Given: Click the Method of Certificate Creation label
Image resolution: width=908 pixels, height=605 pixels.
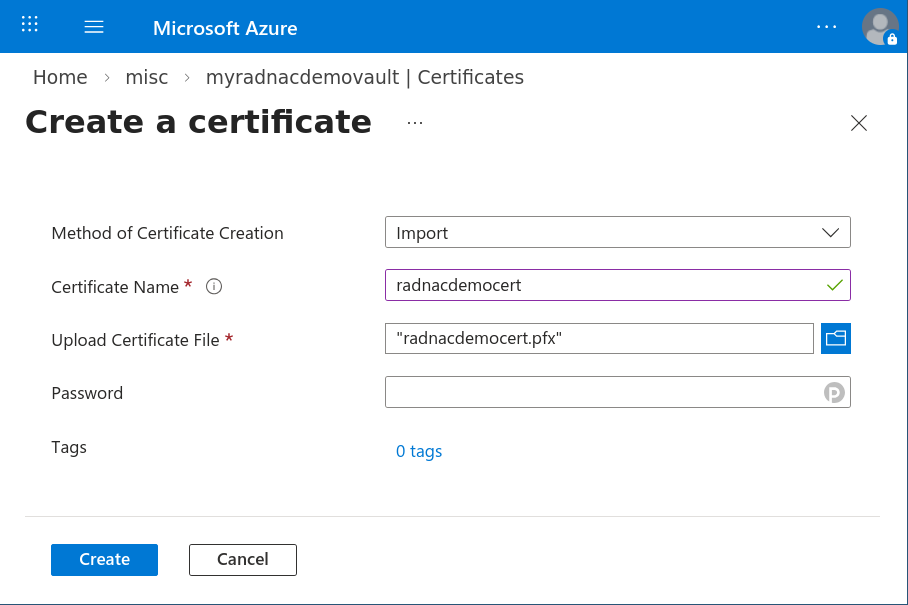Looking at the screenshot, I should [x=167, y=233].
